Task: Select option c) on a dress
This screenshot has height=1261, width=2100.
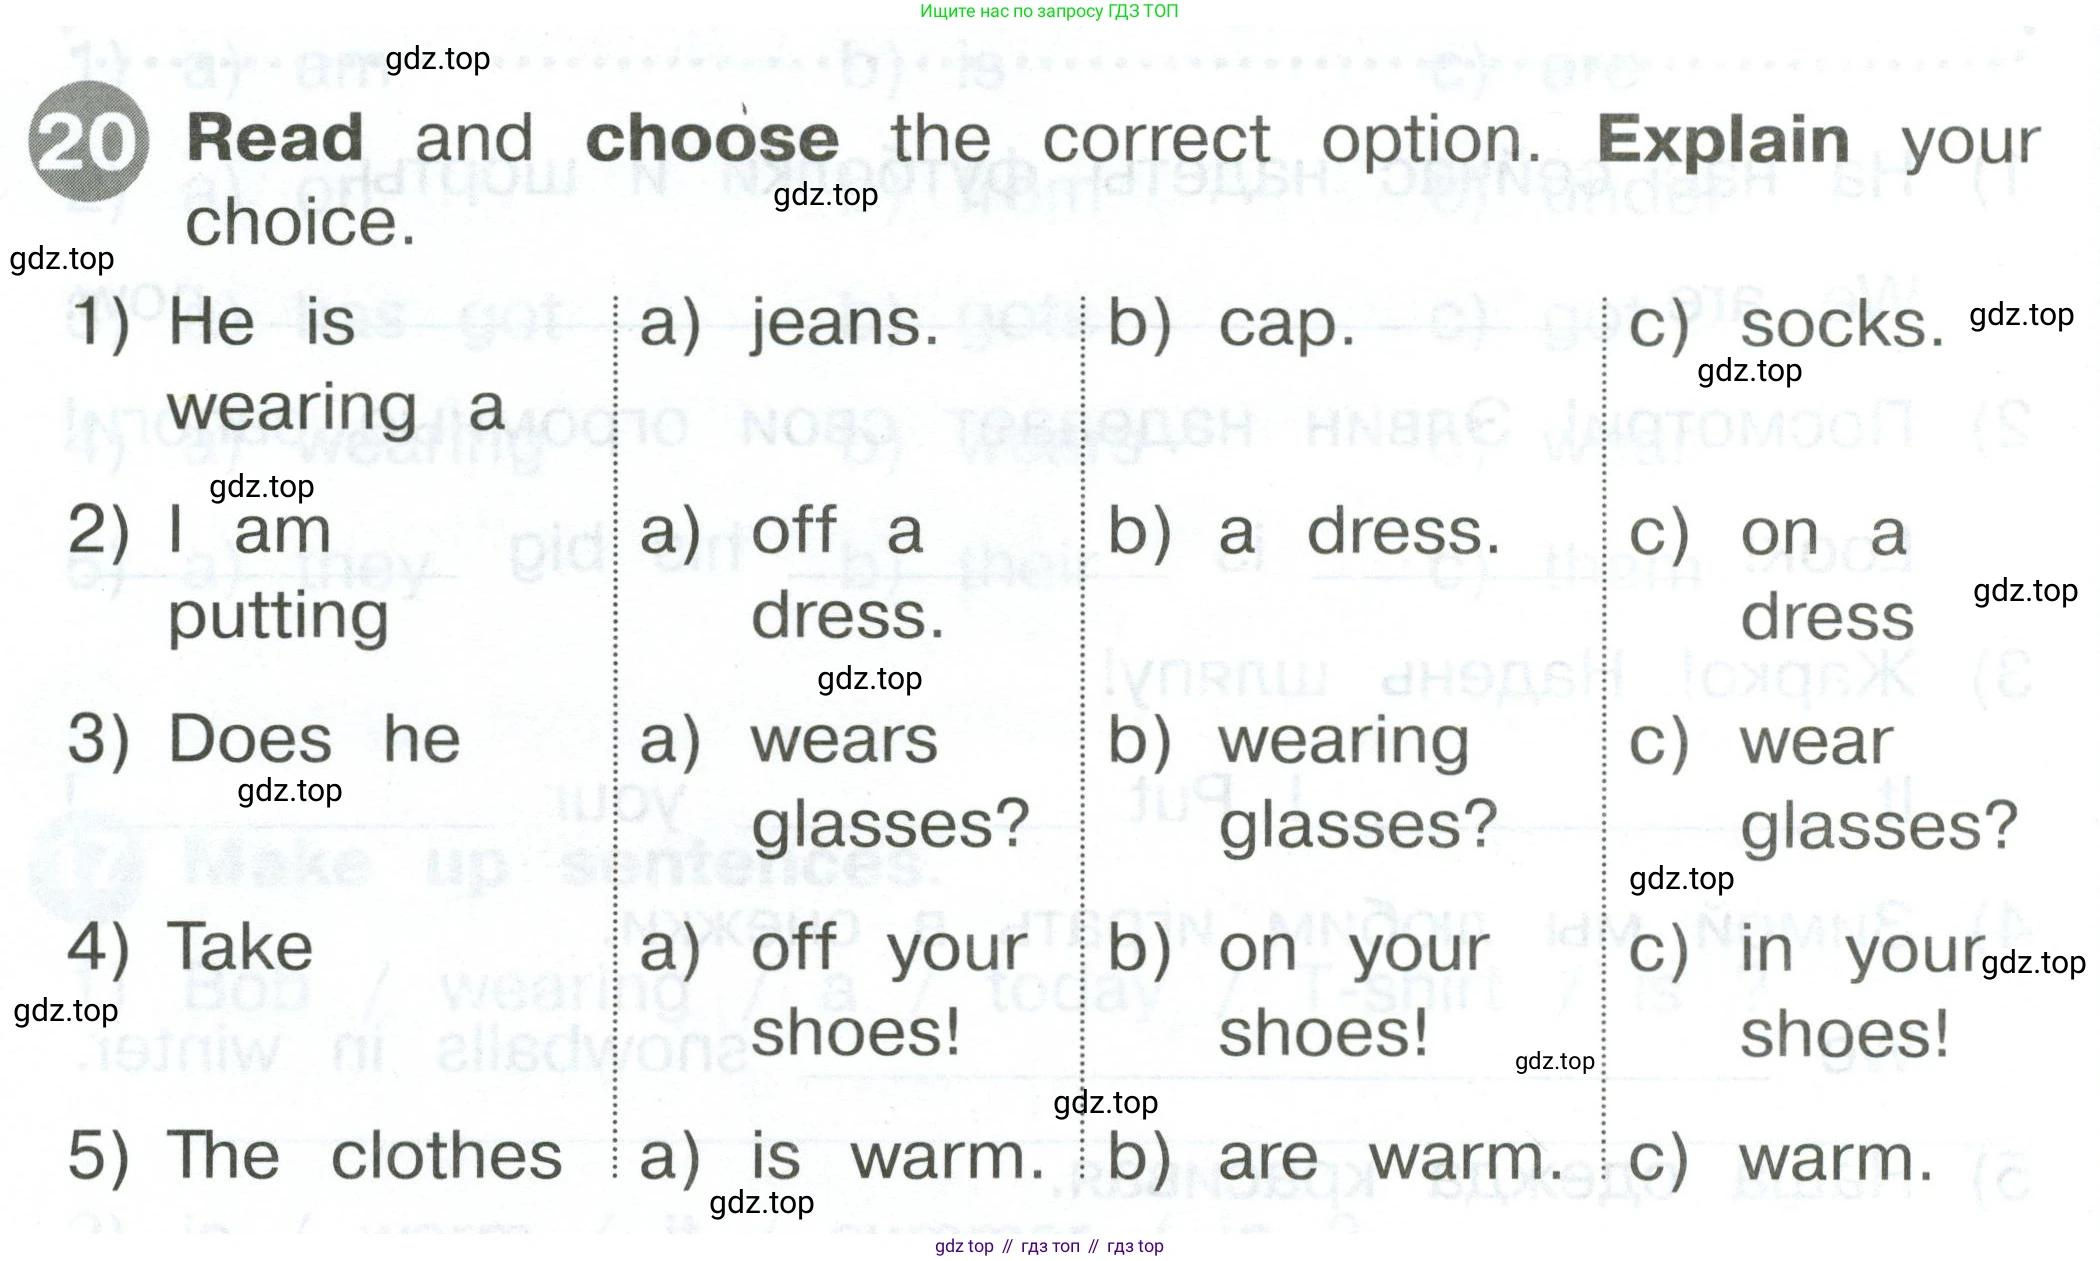Action: [1771, 574]
